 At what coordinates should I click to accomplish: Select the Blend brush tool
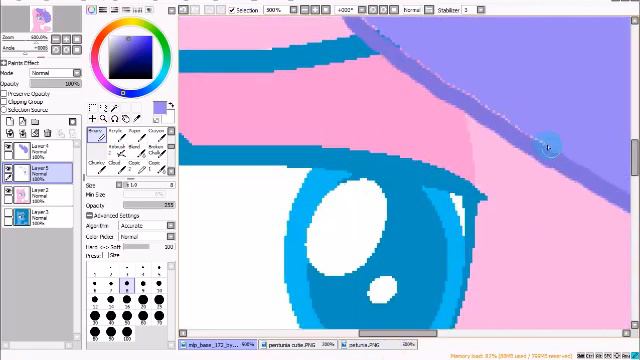pyautogui.click(x=137, y=151)
